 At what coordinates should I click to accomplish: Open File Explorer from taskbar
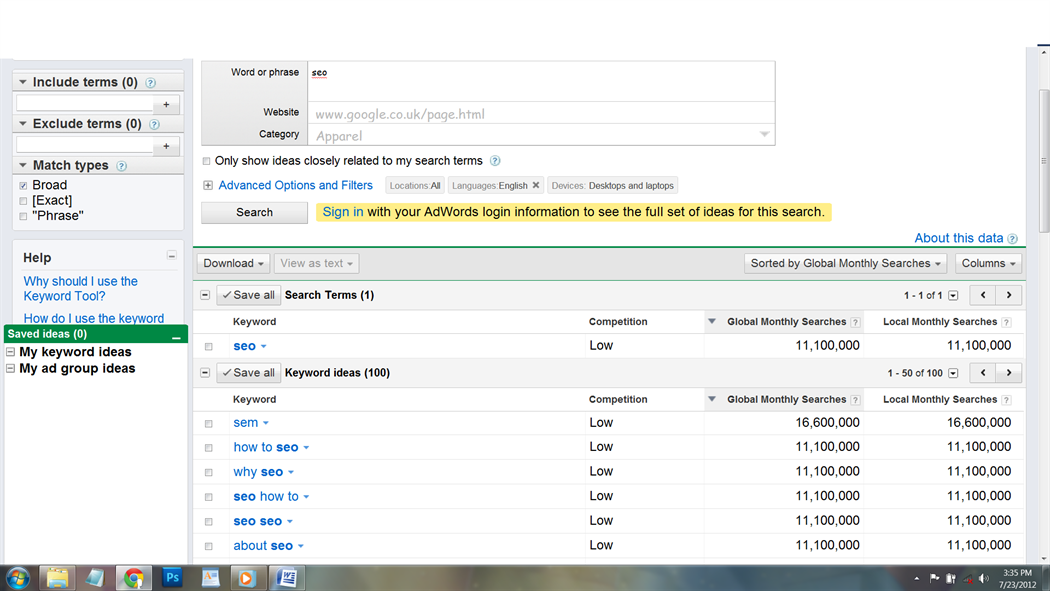[x=57, y=578]
